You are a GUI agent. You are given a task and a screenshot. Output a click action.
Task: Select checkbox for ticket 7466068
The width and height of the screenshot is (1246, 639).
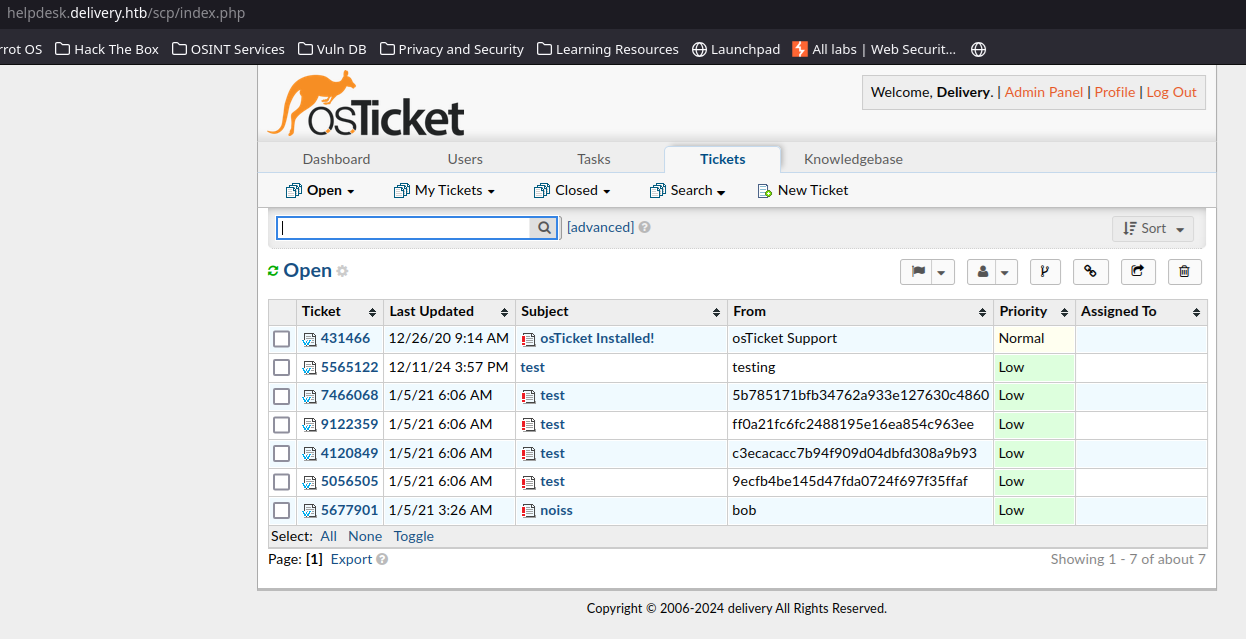pos(282,396)
